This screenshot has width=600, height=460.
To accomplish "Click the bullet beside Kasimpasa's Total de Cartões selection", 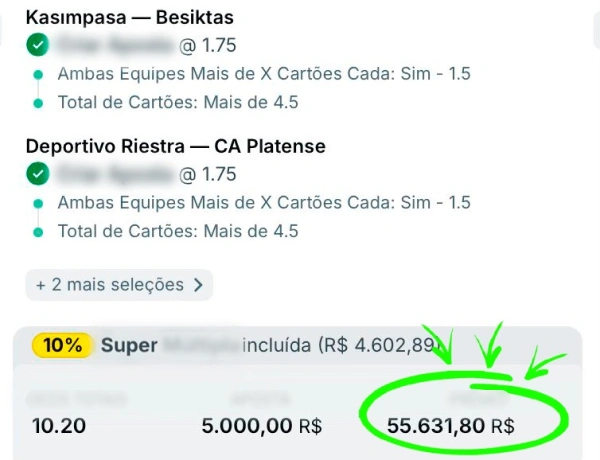I will click(38, 102).
